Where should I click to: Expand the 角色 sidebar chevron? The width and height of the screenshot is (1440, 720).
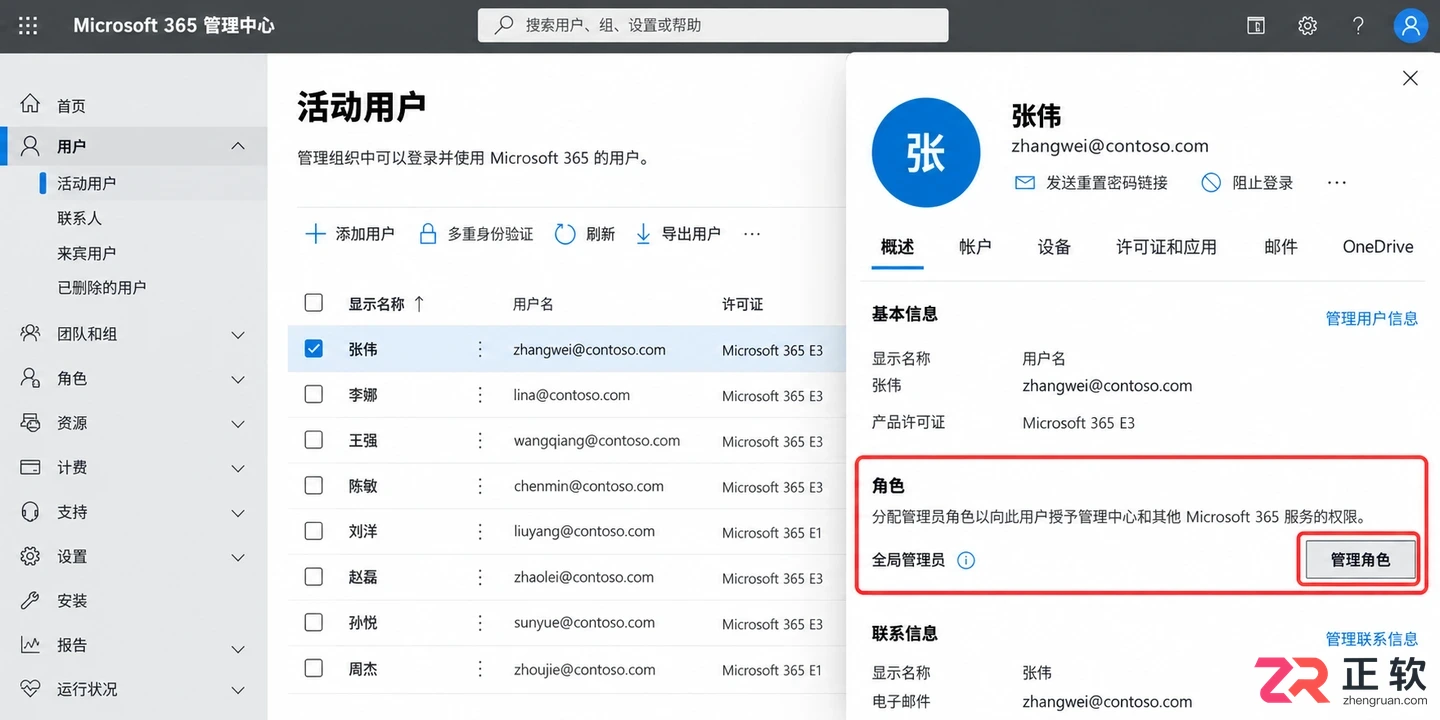pyautogui.click(x=238, y=379)
